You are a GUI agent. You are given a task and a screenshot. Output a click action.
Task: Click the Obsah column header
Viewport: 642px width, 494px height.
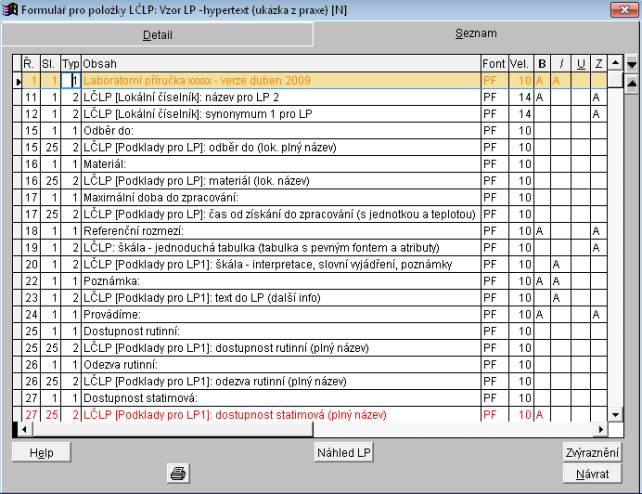click(x=281, y=63)
